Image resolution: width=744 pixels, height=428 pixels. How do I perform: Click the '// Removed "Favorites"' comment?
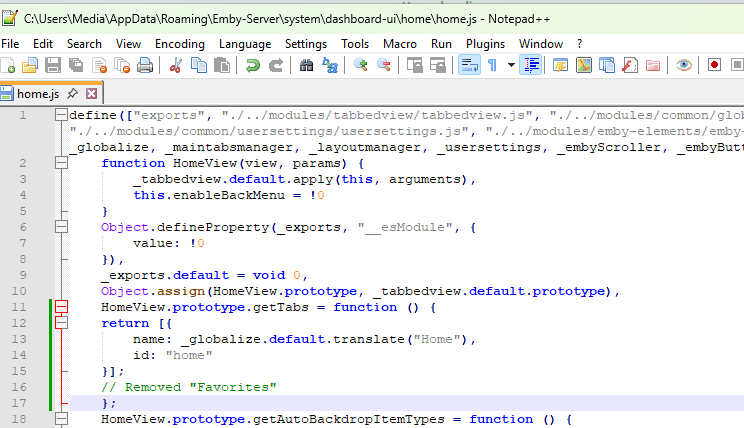tap(188, 387)
